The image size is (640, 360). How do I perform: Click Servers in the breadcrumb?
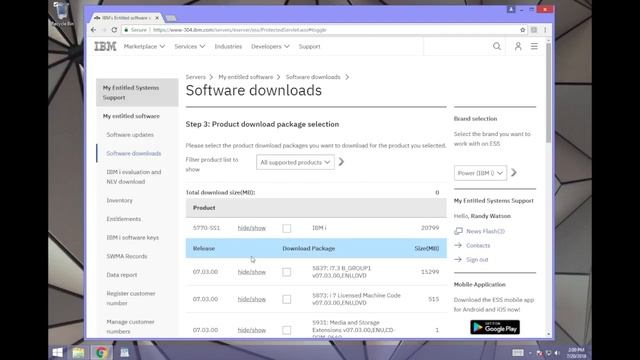[x=196, y=77]
